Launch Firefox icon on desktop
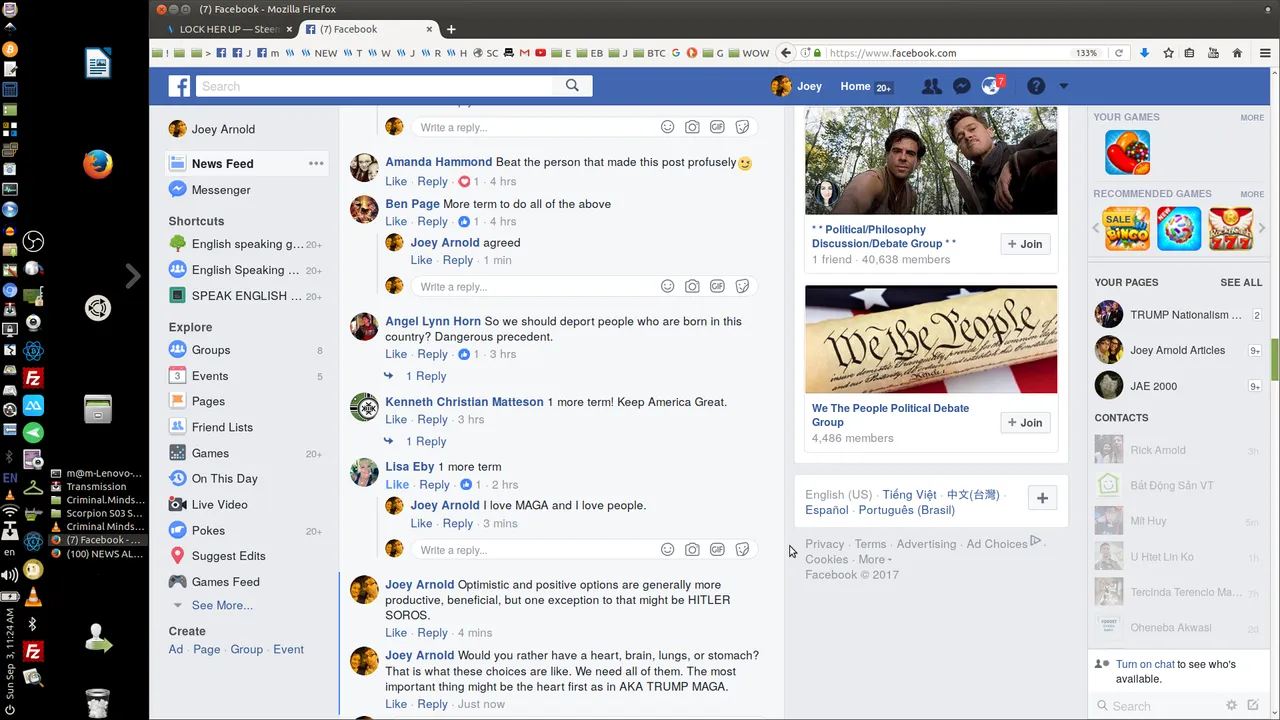Screen dimensions: 1280x720 tap(97, 163)
